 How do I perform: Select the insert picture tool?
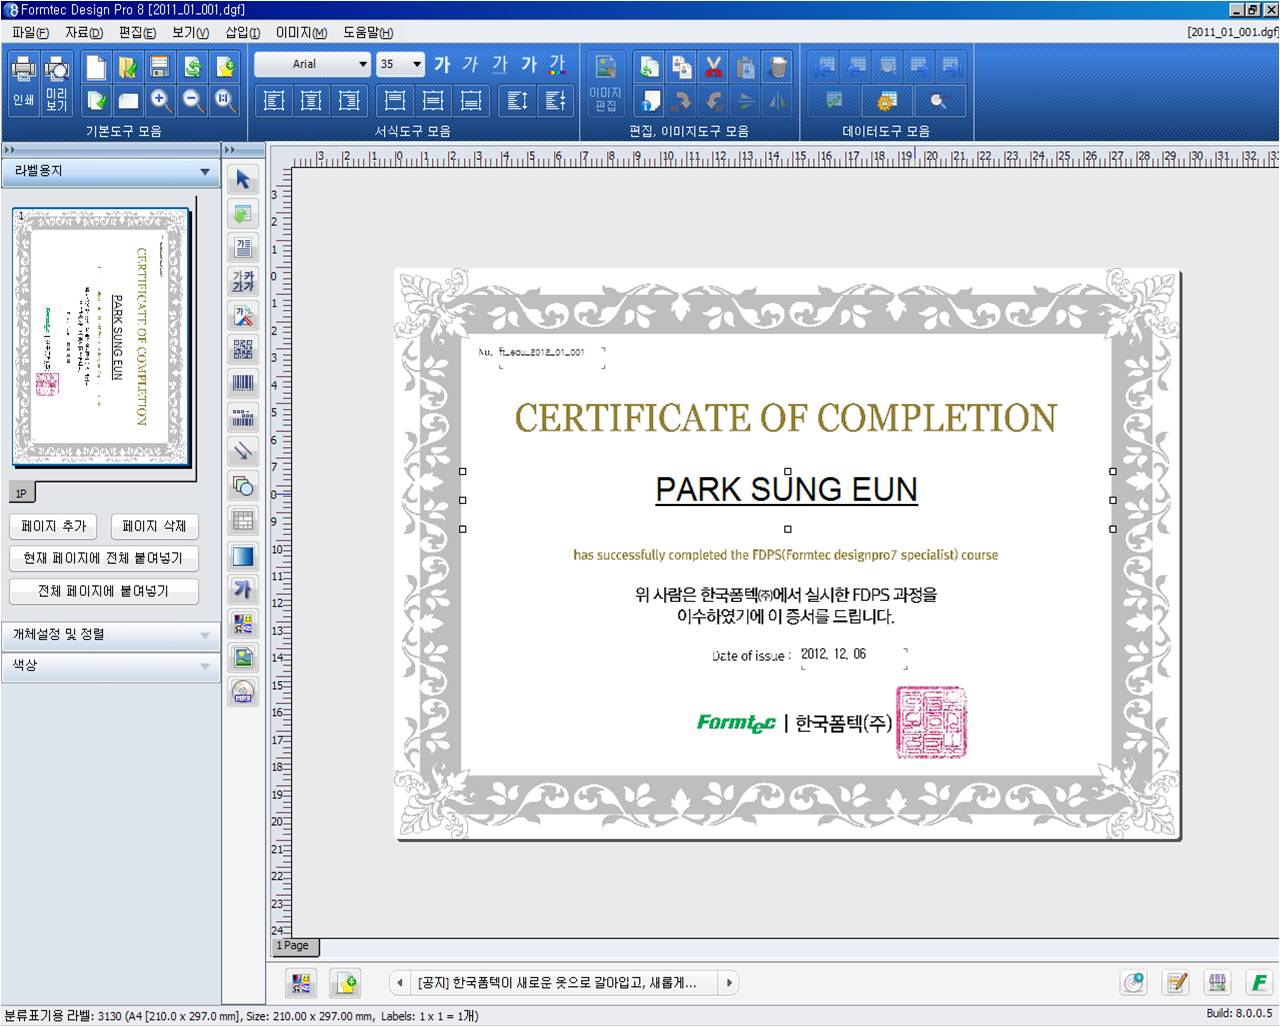click(x=243, y=658)
